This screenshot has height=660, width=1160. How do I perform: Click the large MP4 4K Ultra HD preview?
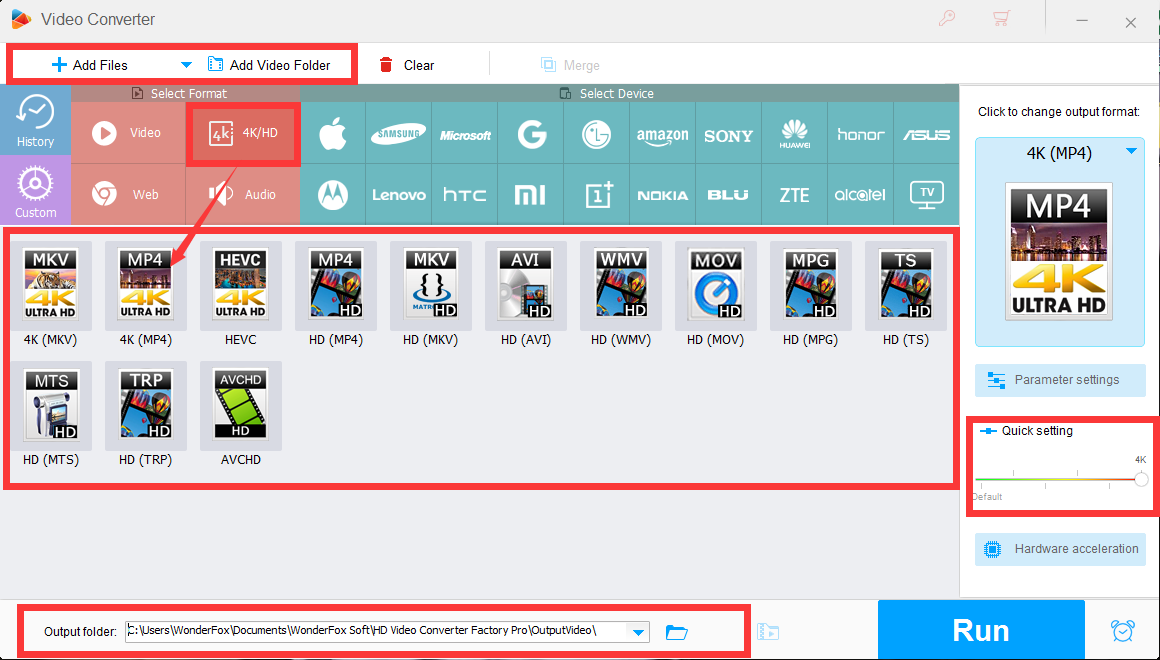tap(1059, 252)
